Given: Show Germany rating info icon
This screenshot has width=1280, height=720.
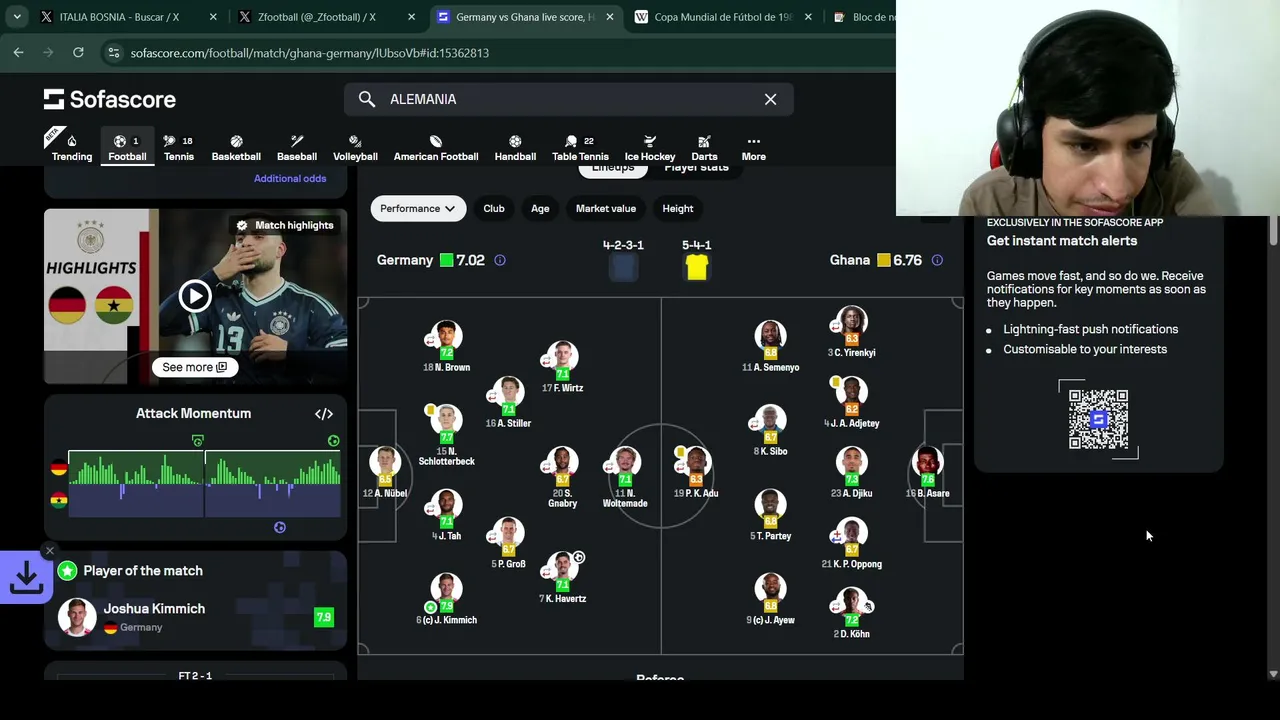Looking at the screenshot, I should pos(500,260).
